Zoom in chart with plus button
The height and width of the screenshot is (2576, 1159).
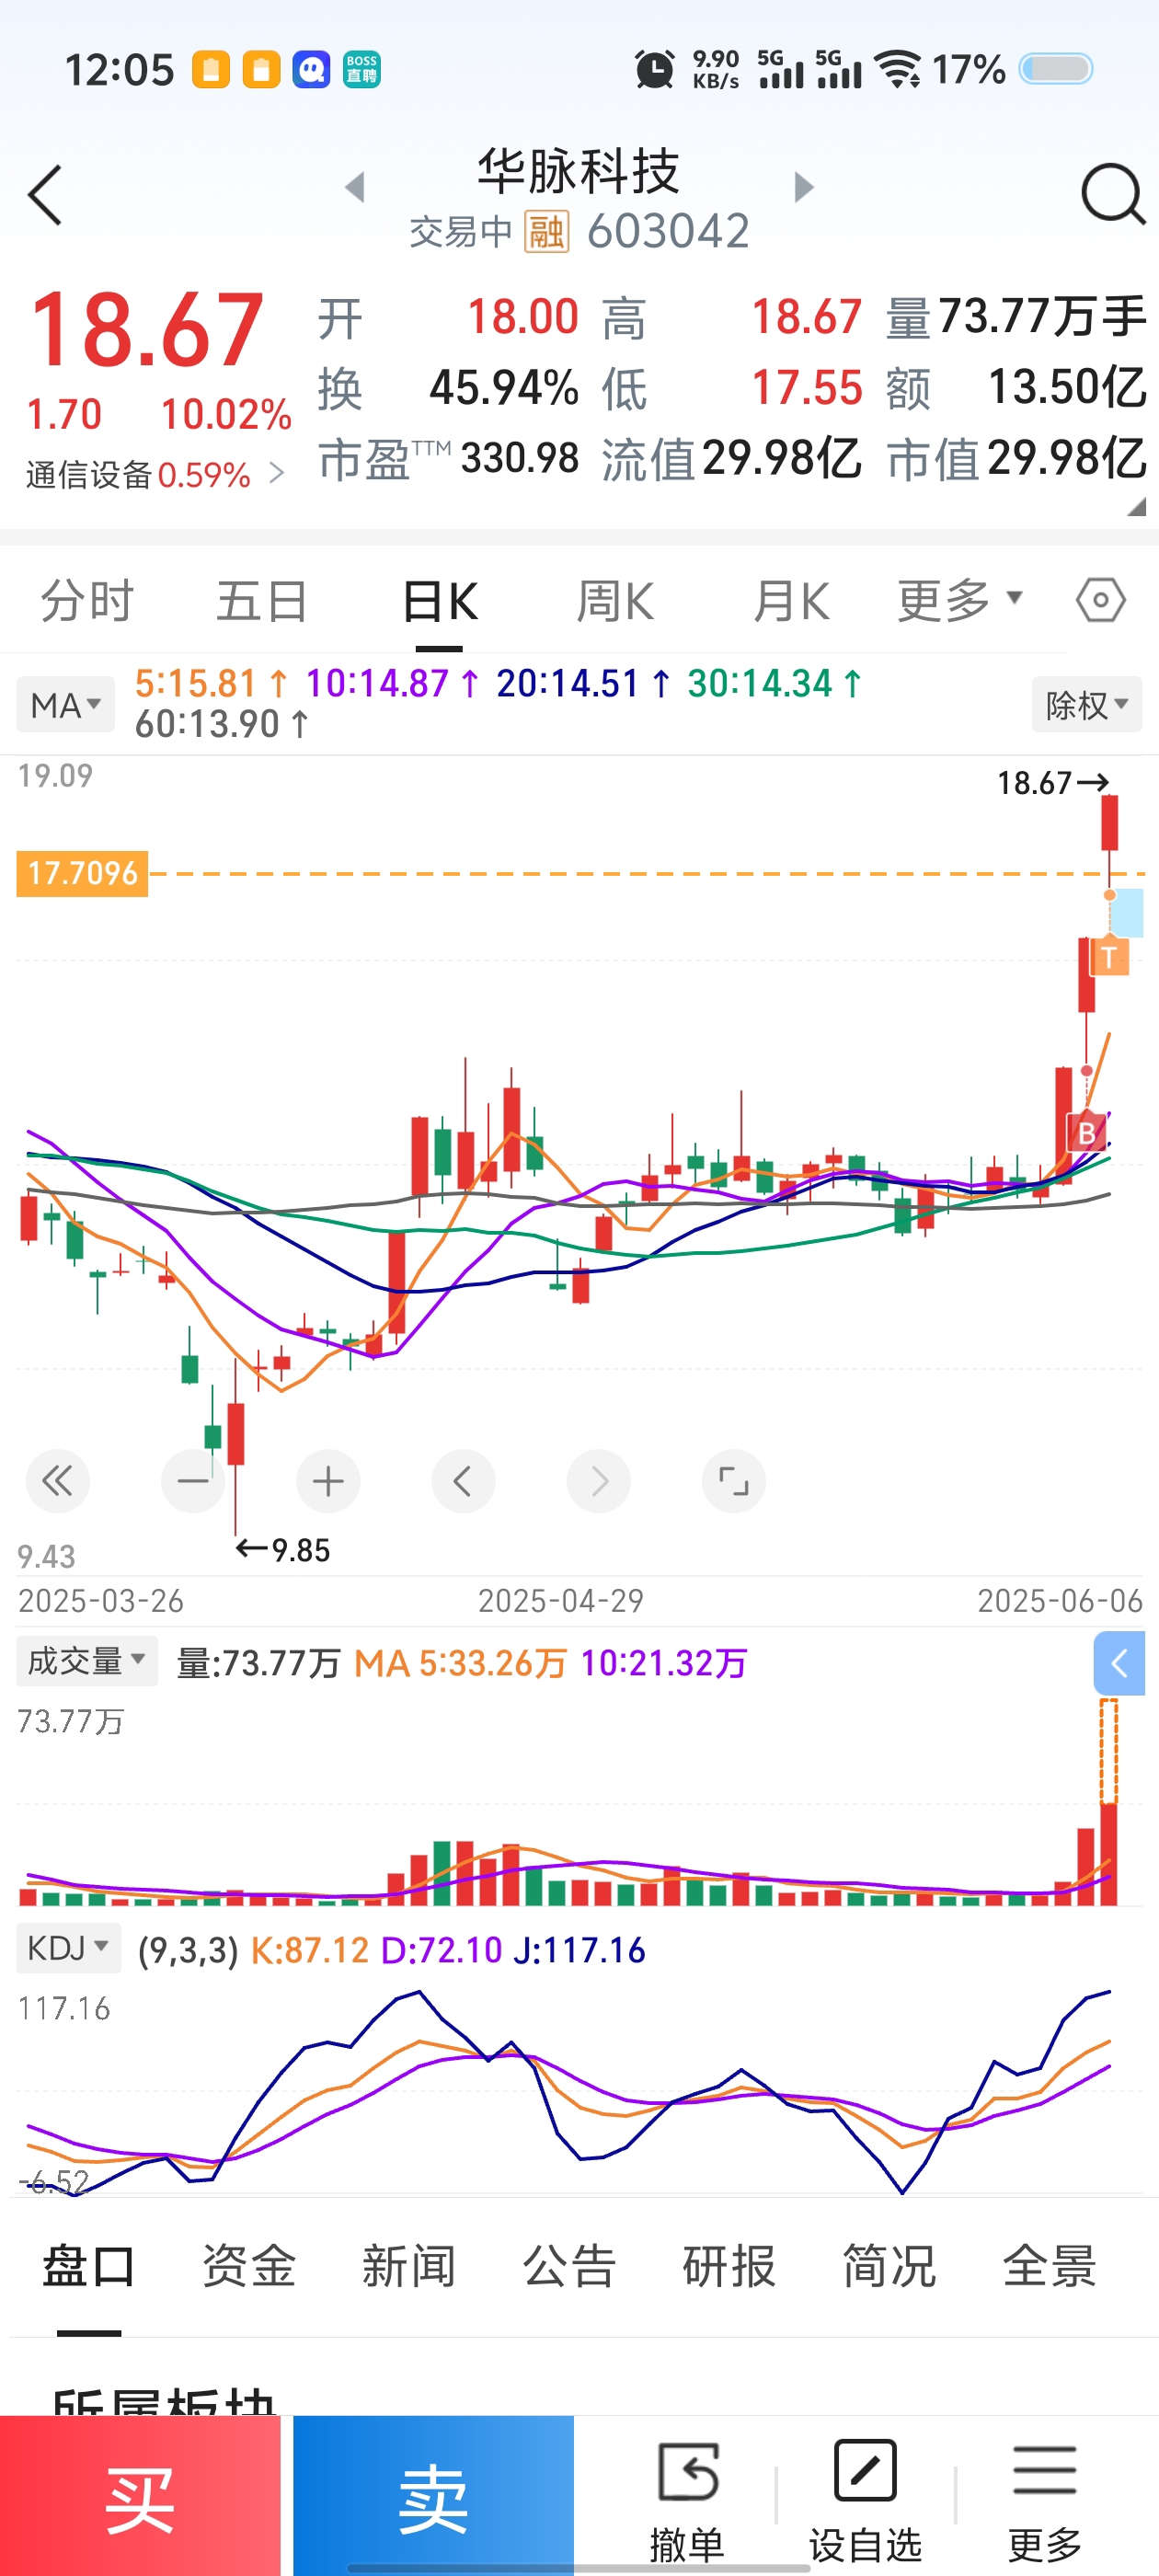[x=328, y=1481]
